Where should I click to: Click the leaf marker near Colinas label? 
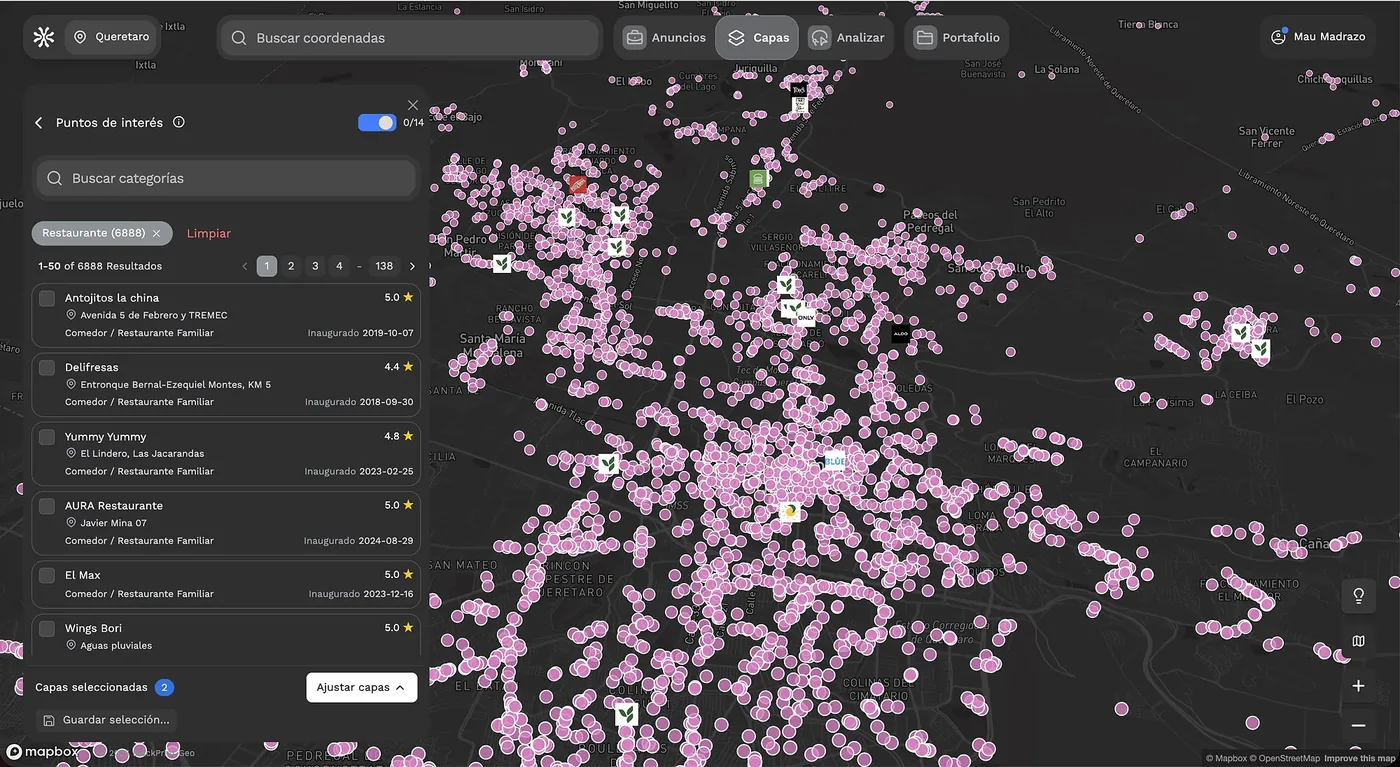626,714
